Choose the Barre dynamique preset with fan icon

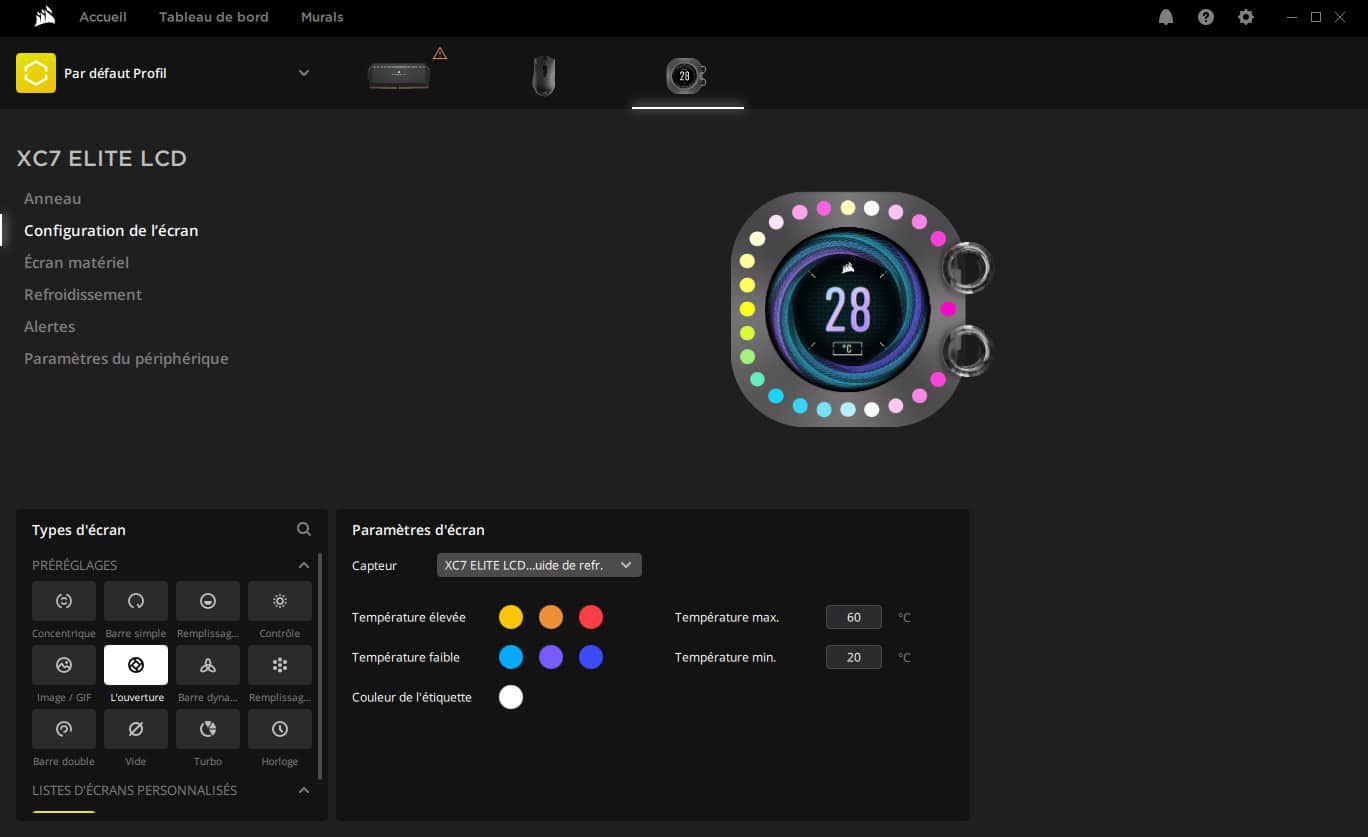click(x=208, y=665)
